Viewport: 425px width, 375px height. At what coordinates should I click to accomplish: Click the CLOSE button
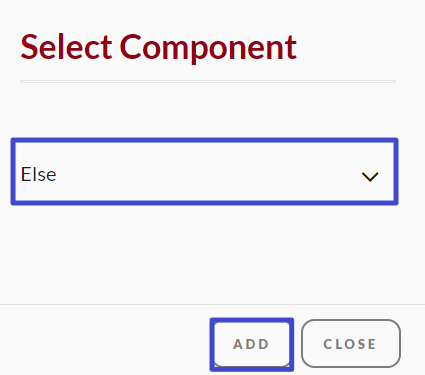point(351,344)
